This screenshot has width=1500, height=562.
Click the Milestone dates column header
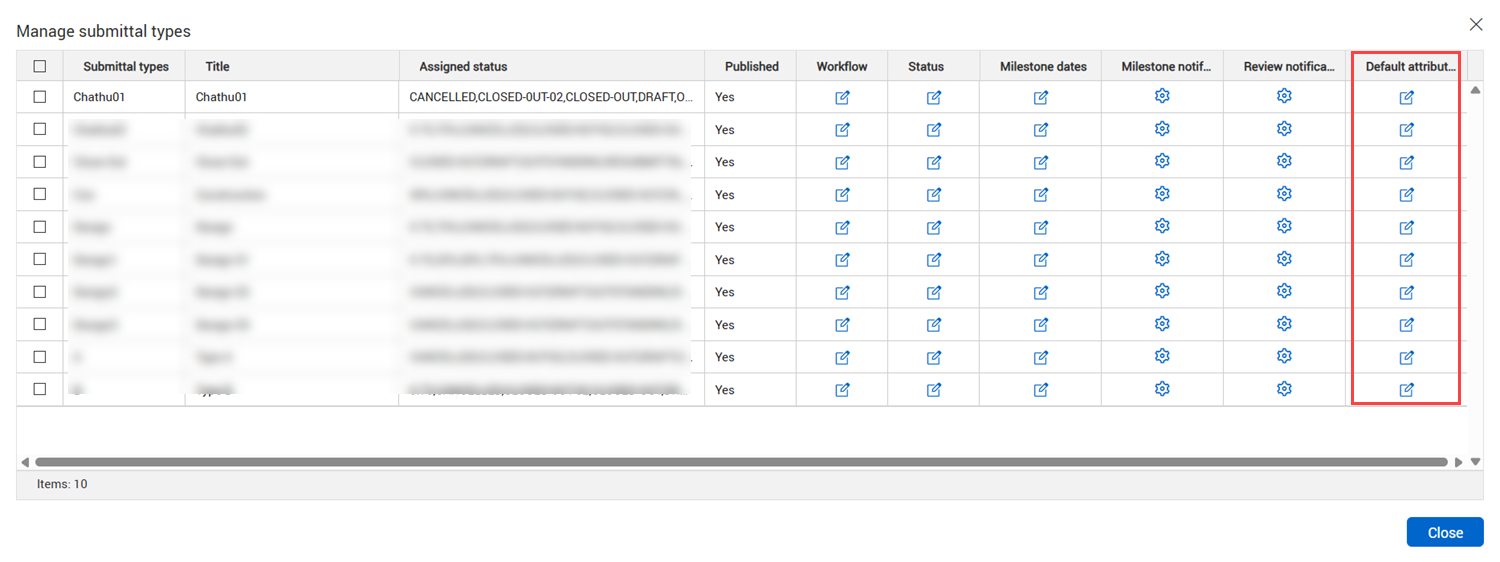pyautogui.click(x=1043, y=66)
